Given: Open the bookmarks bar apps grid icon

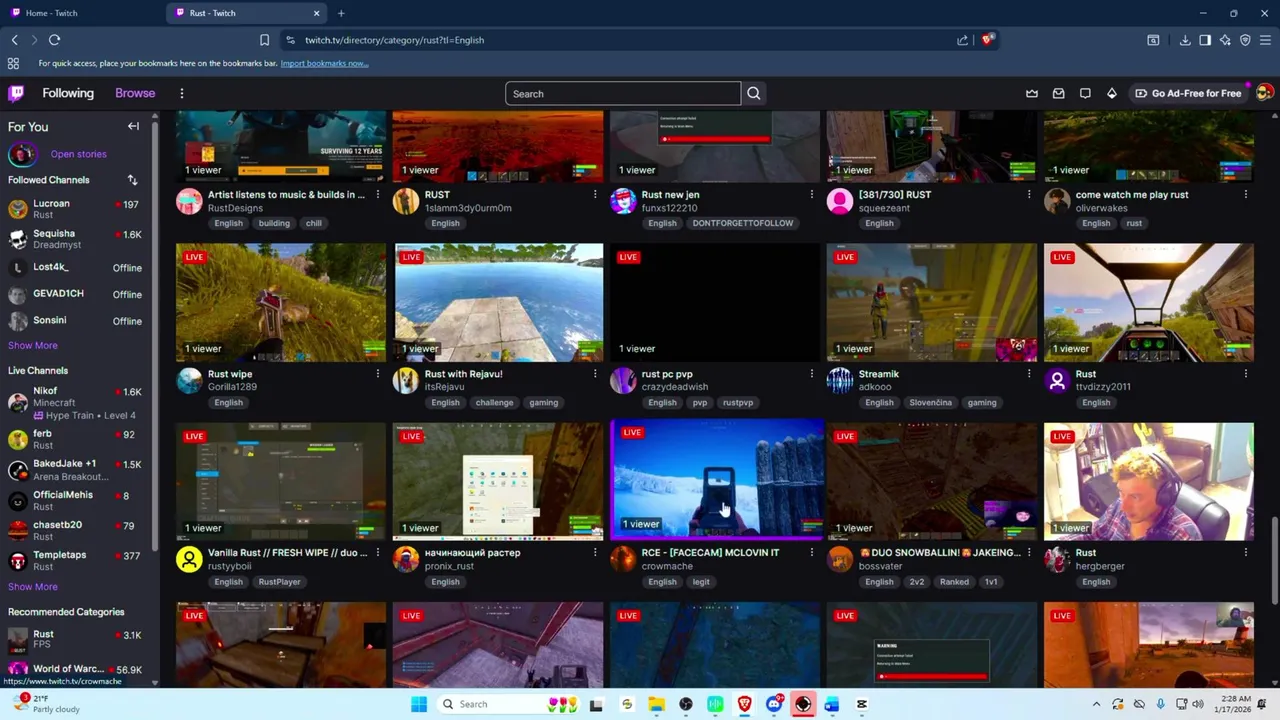Looking at the screenshot, I should 13,63.
